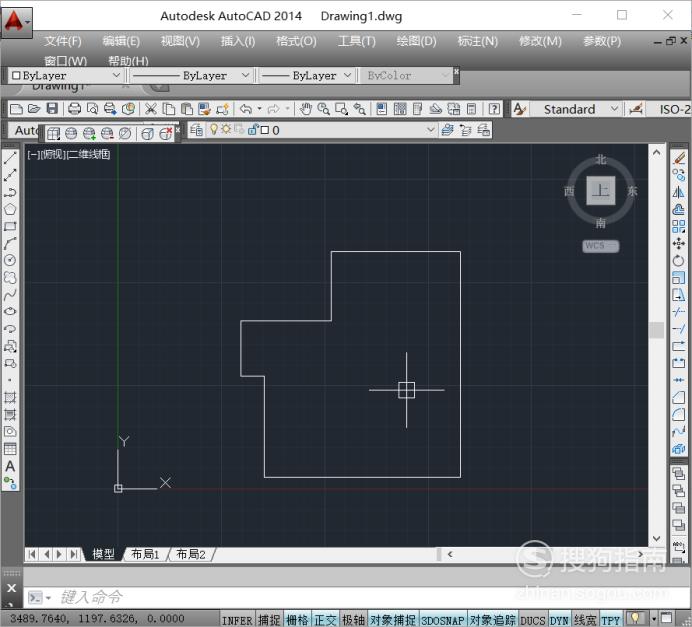This screenshot has width=692, height=627.
Task: Select the Move modify tool
Action: (679, 243)
